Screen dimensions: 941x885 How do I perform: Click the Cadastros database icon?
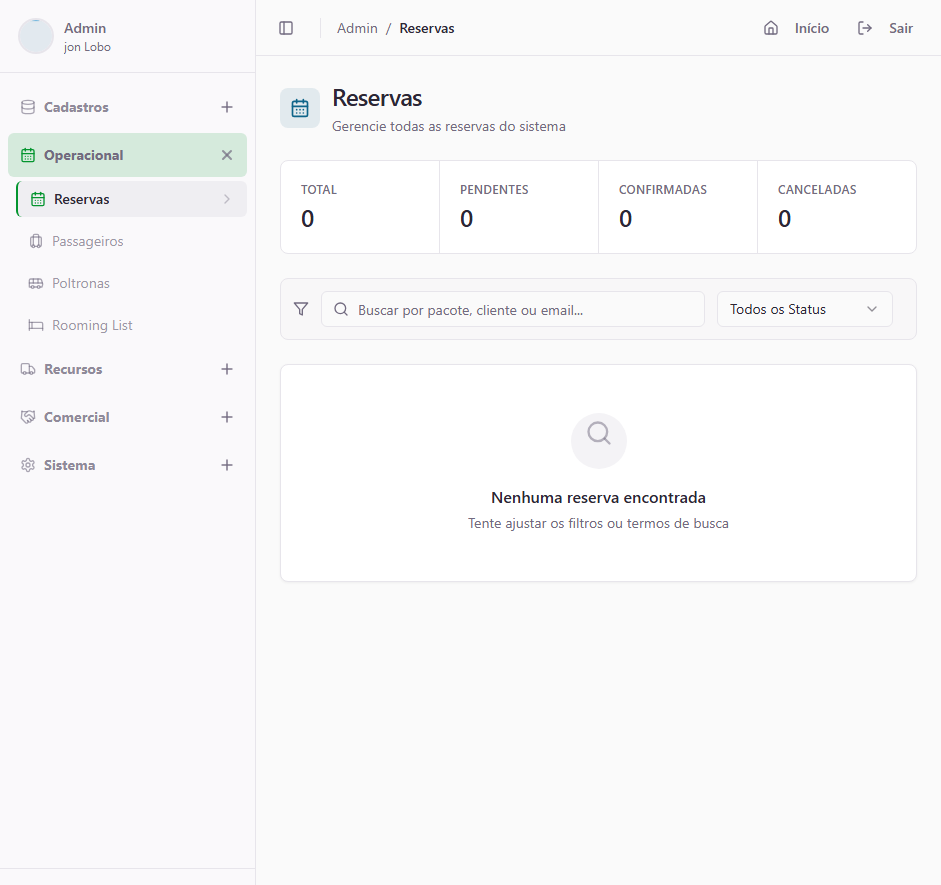pos(28,107)
